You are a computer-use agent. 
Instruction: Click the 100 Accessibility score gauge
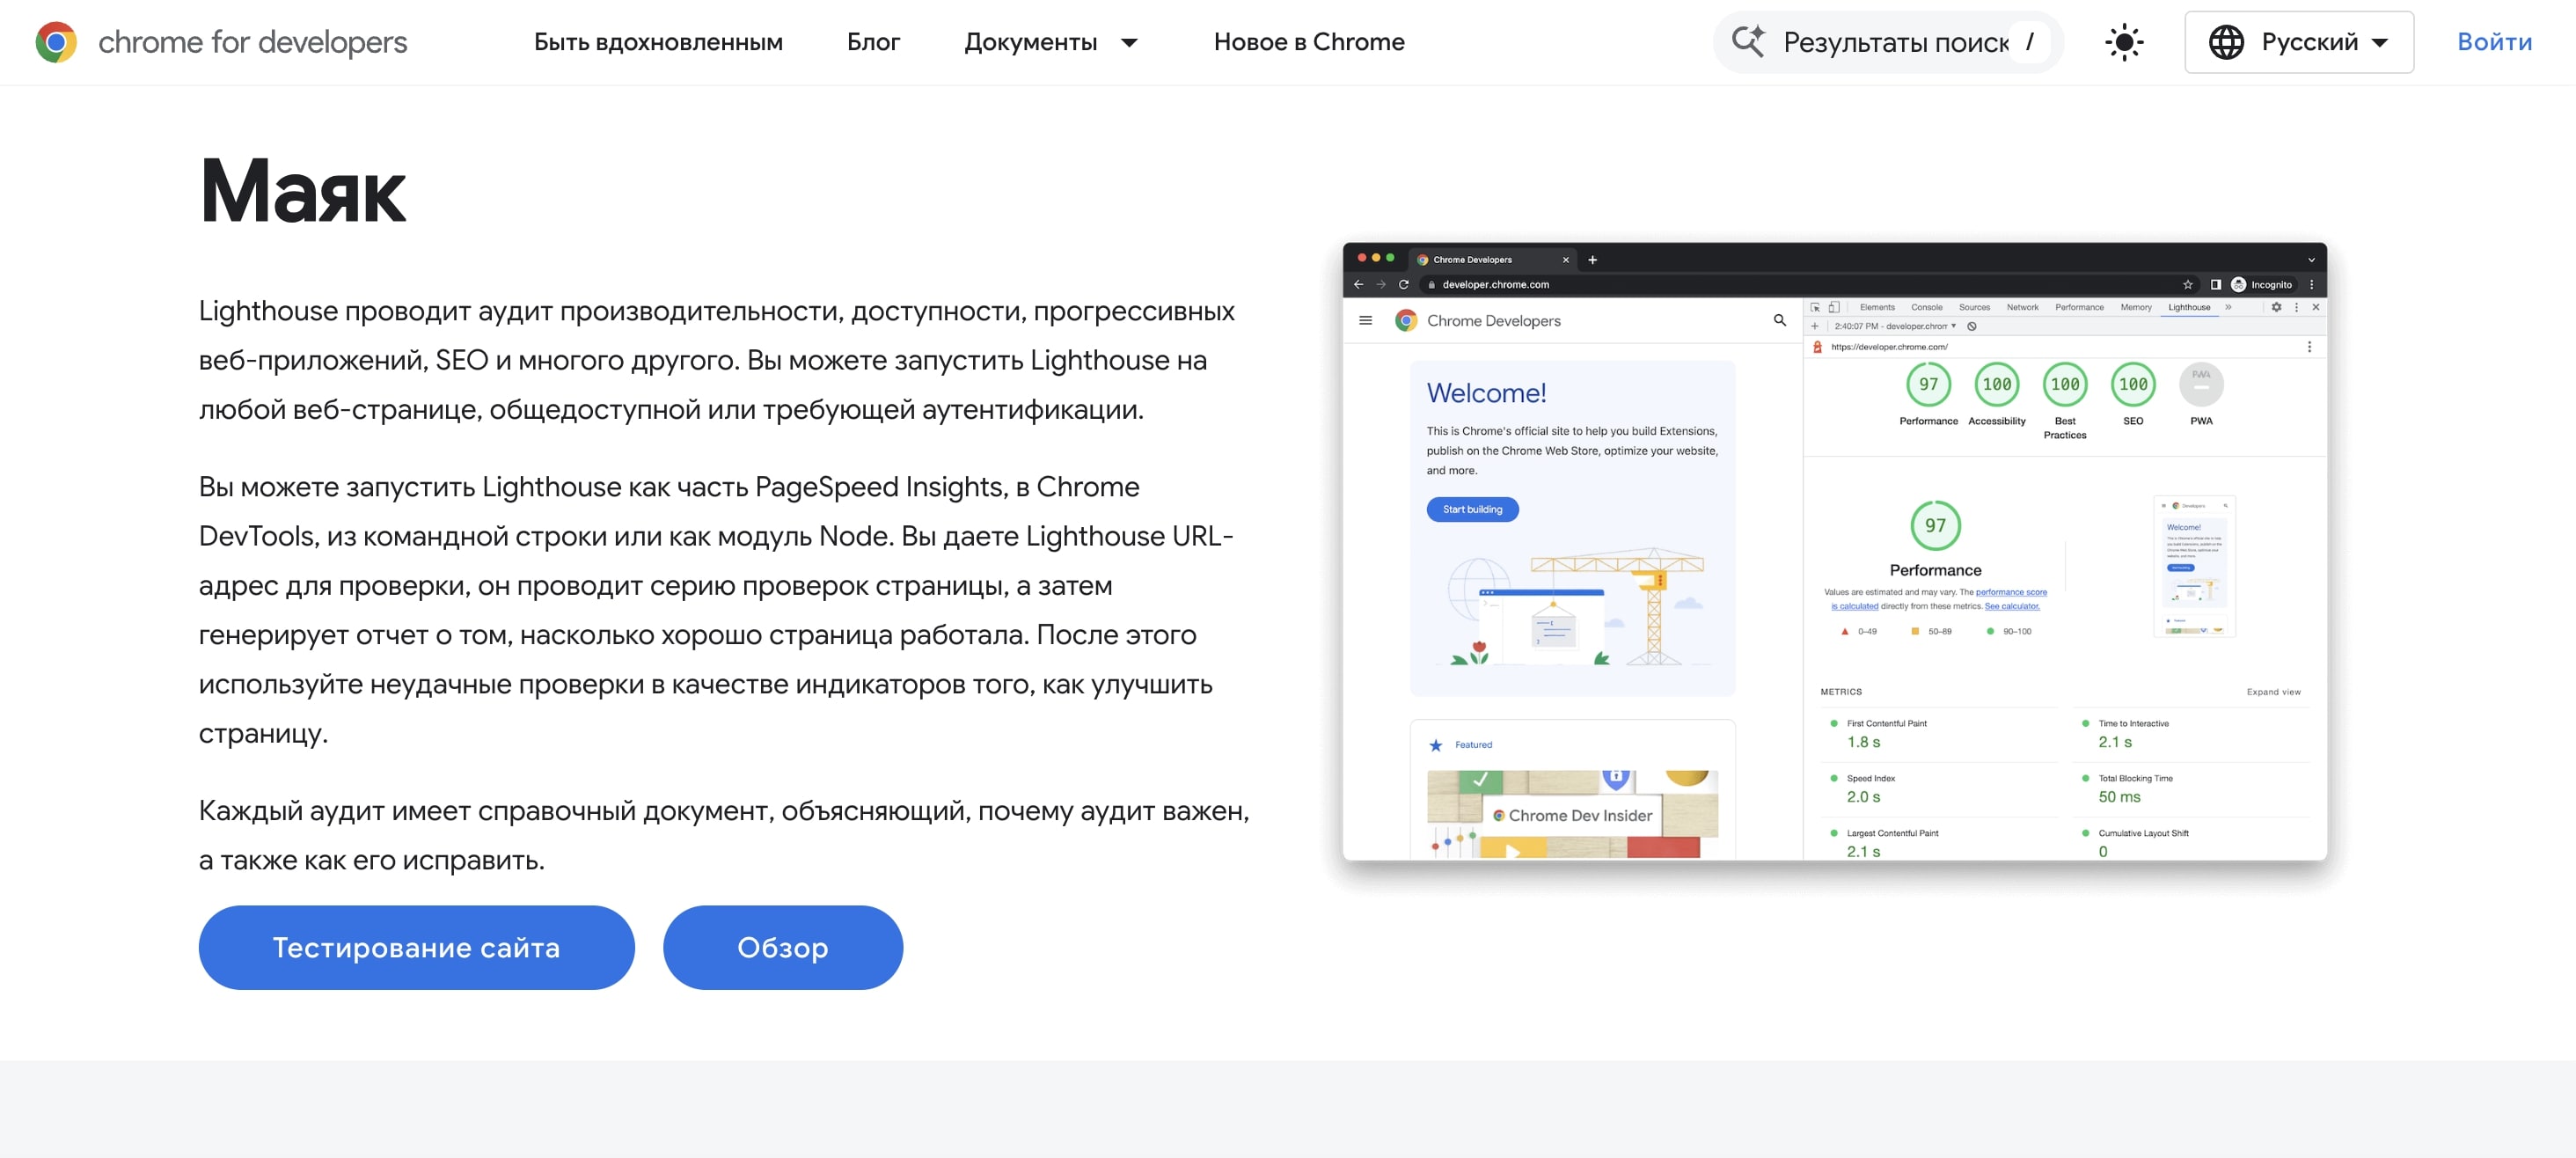[1996, 384]
